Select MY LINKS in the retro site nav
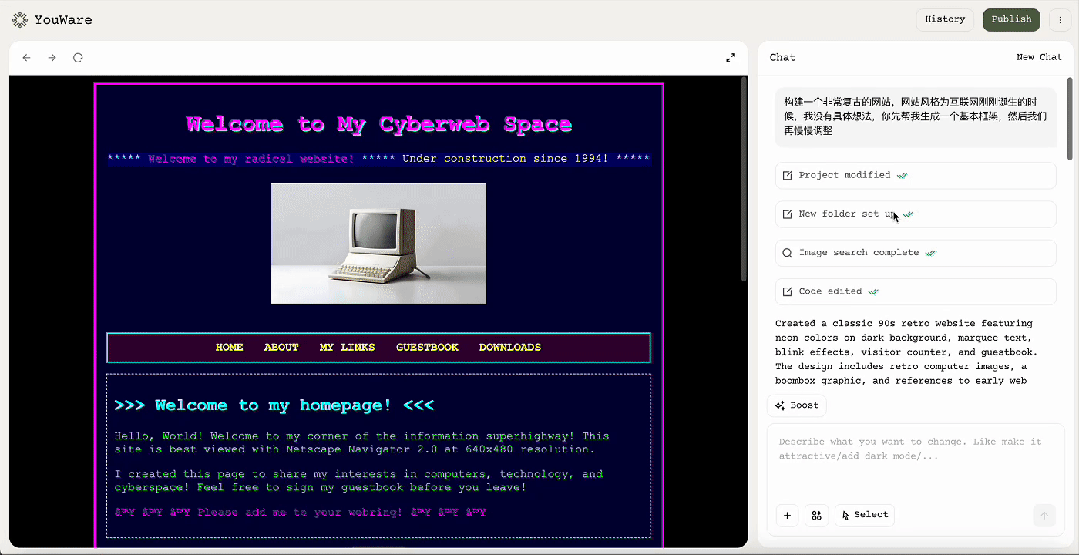This screenshot has height=555, width=1079. [347, 347]
